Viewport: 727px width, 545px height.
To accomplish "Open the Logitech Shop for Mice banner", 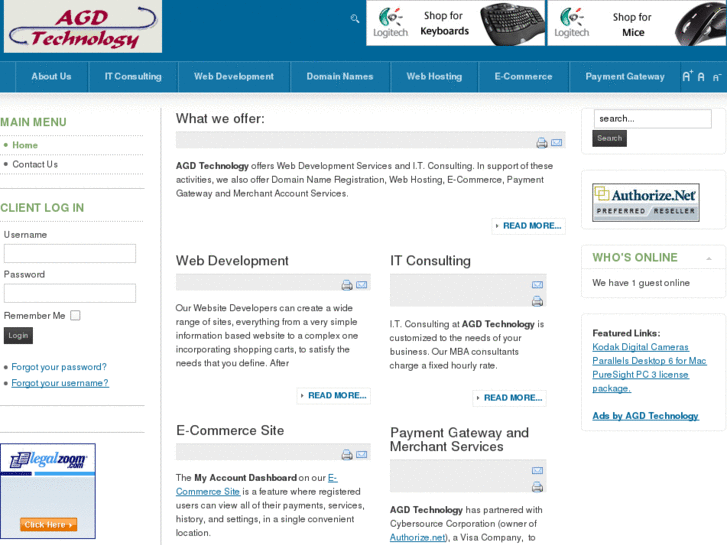I will click(x=637, y=23).
